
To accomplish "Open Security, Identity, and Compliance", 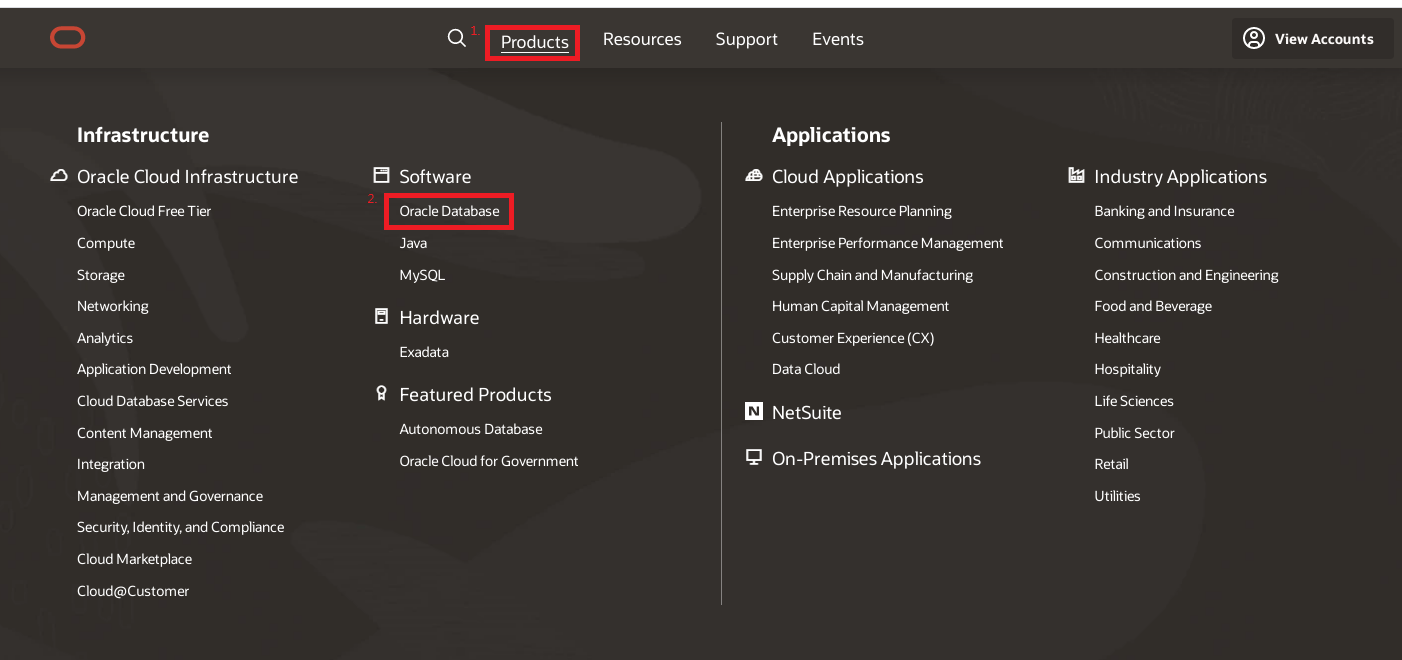I will coord(181,527).
